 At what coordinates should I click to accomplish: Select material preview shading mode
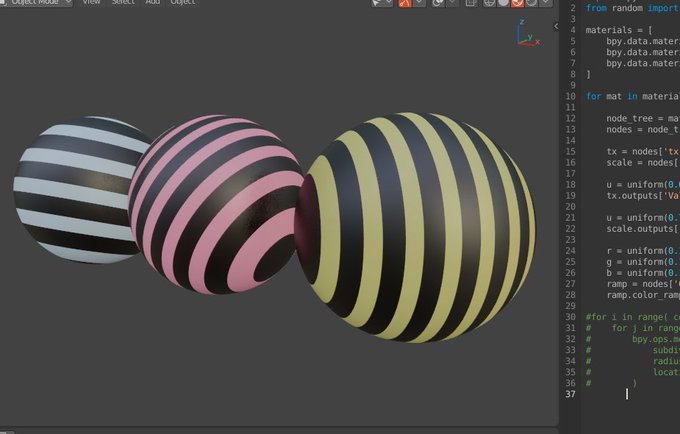[517, 3]
